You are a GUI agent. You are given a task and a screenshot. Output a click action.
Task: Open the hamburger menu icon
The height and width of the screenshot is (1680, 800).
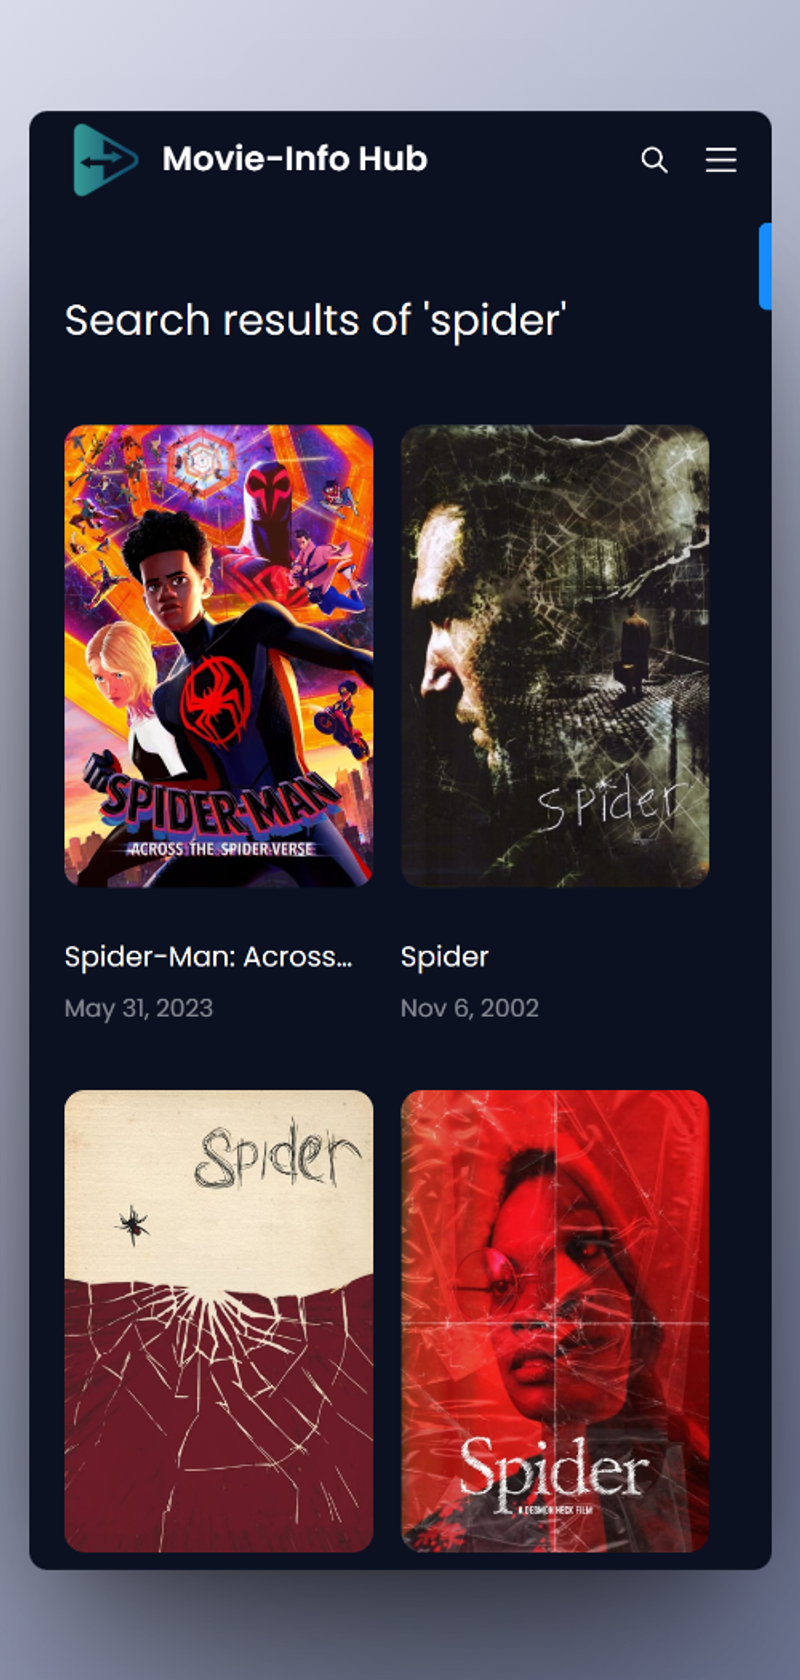click(x=721, y=160)
